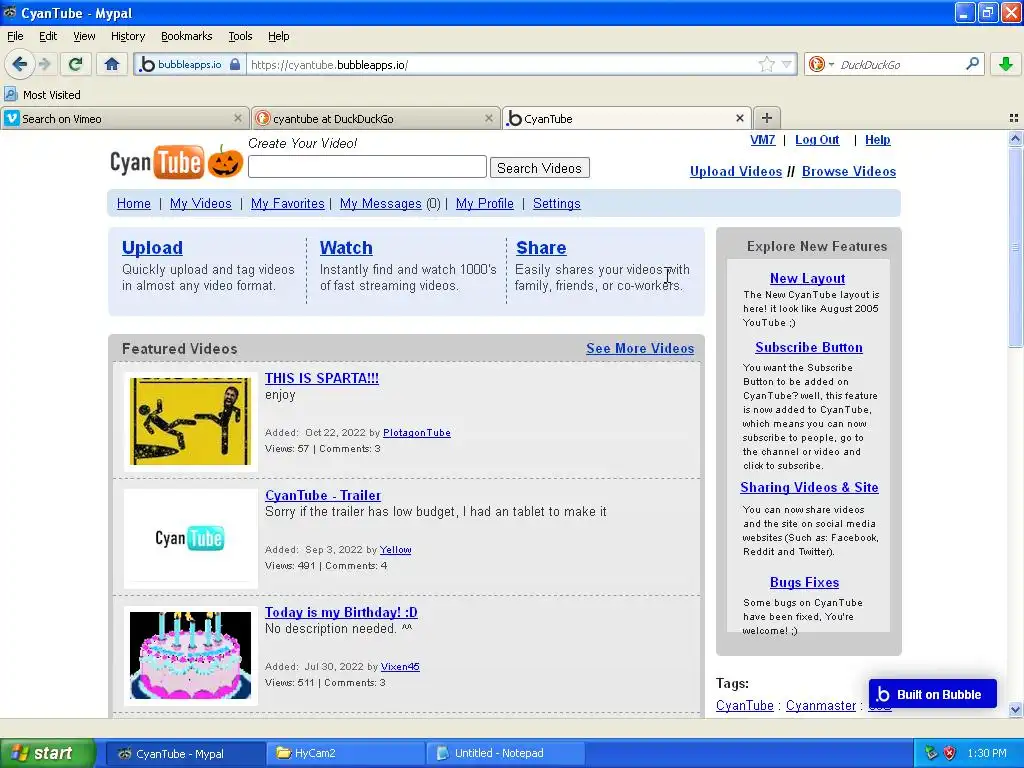Go back with the browser Back arrow
The image size is (1024, 768).
coord(19,64)
